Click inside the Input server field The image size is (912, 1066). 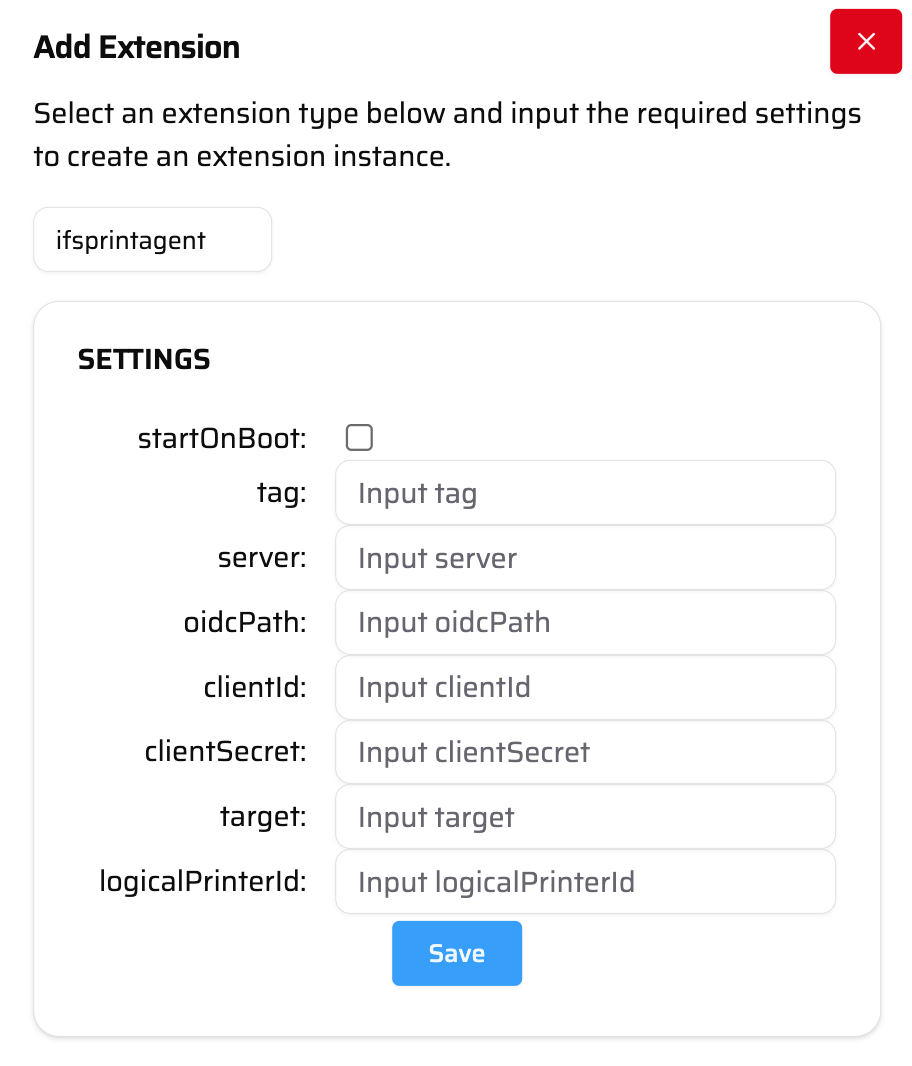coord(585,557)
